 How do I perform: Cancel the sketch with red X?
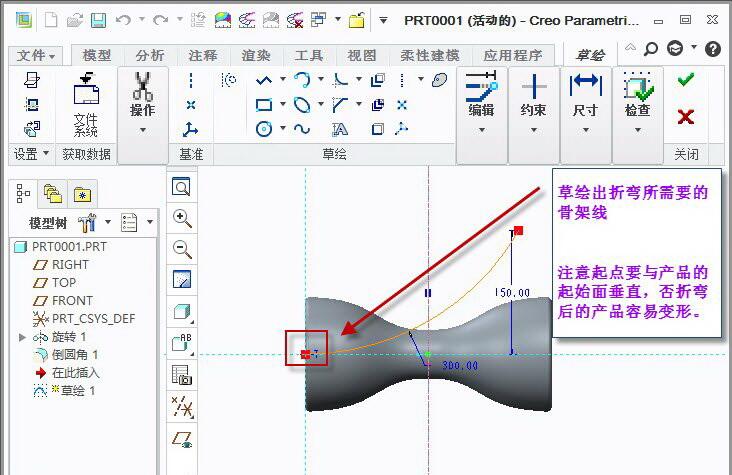click(x=685, y=116)
